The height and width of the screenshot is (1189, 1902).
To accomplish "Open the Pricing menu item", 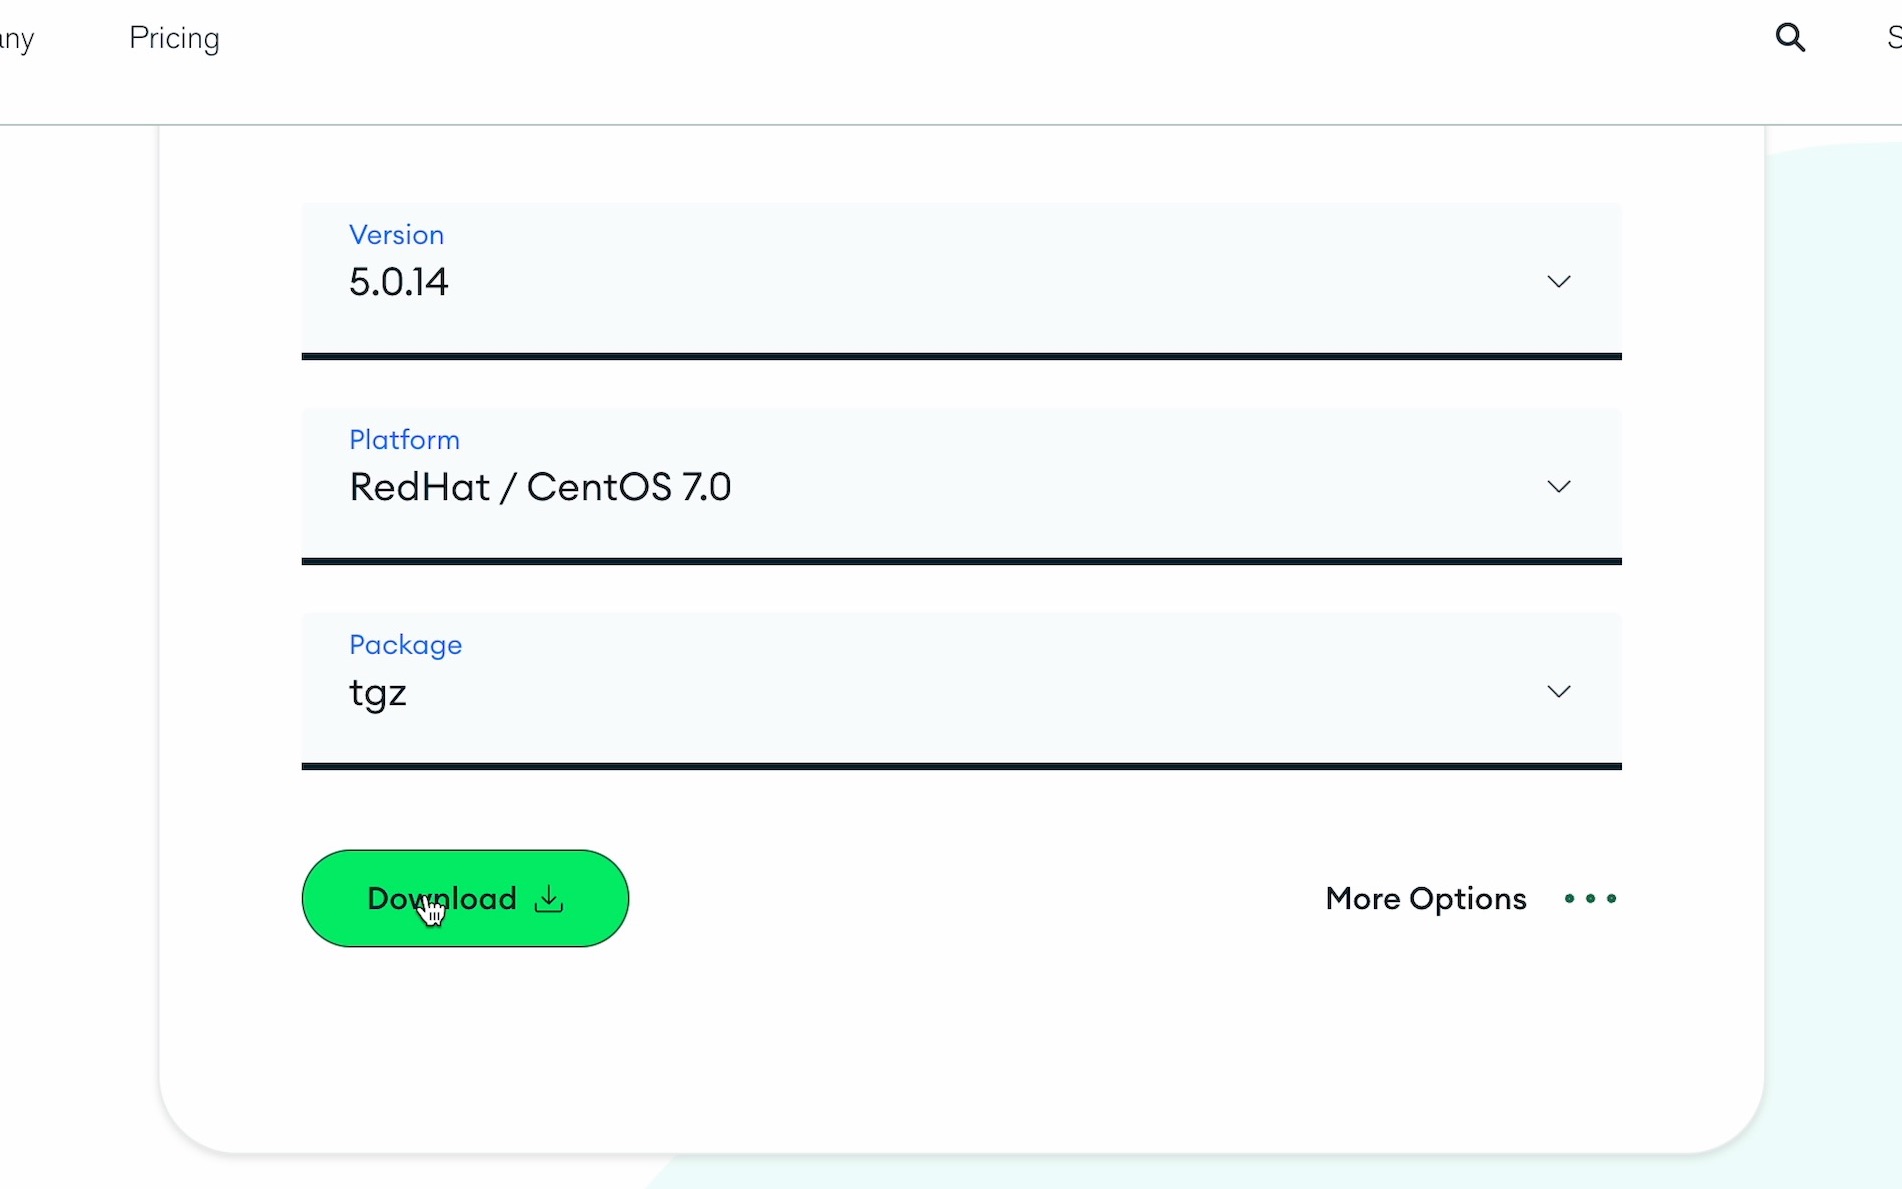I will [x=174, y=38].
